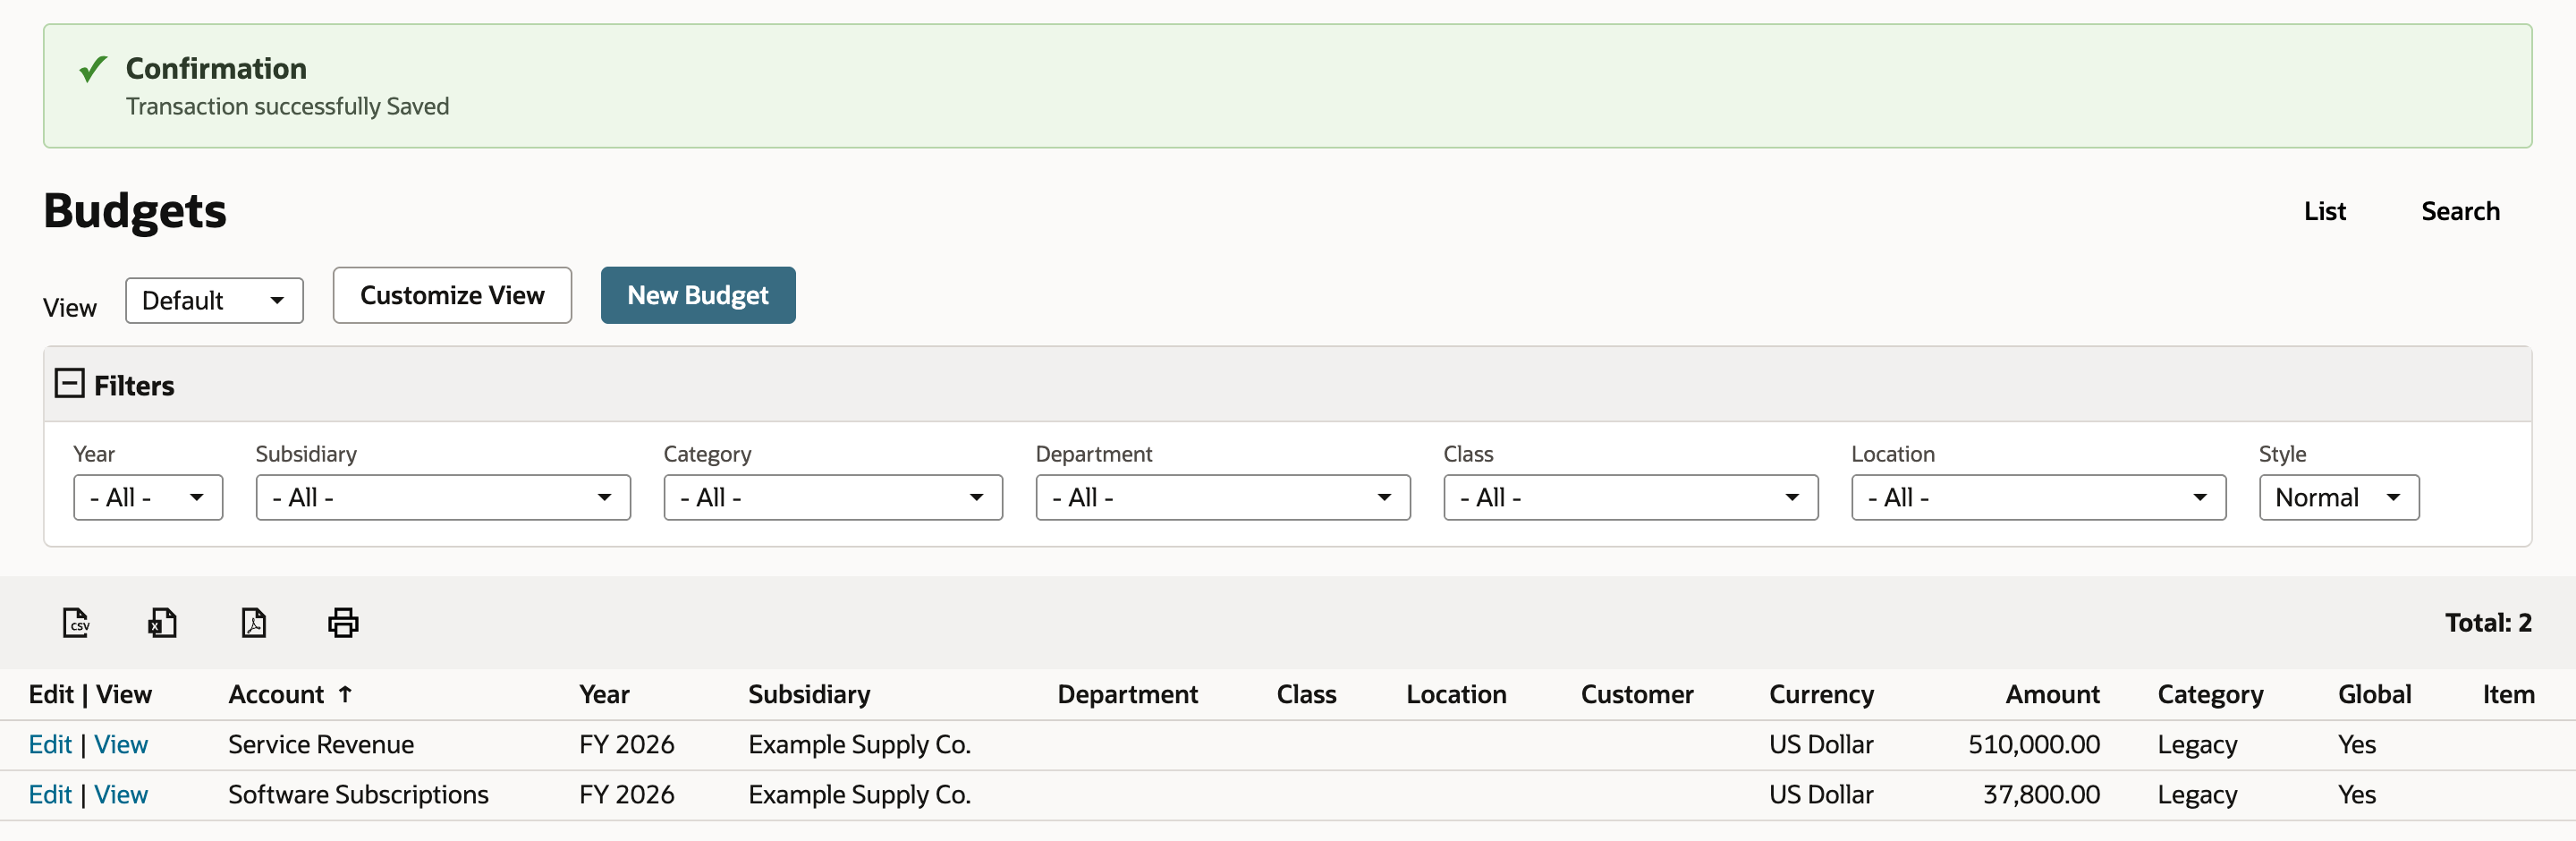The width and height of the screenshot is (2576, 841).
Task: Click the Software Subscriptions account cell
Action: pyautogui.click(x=358, y=794)
